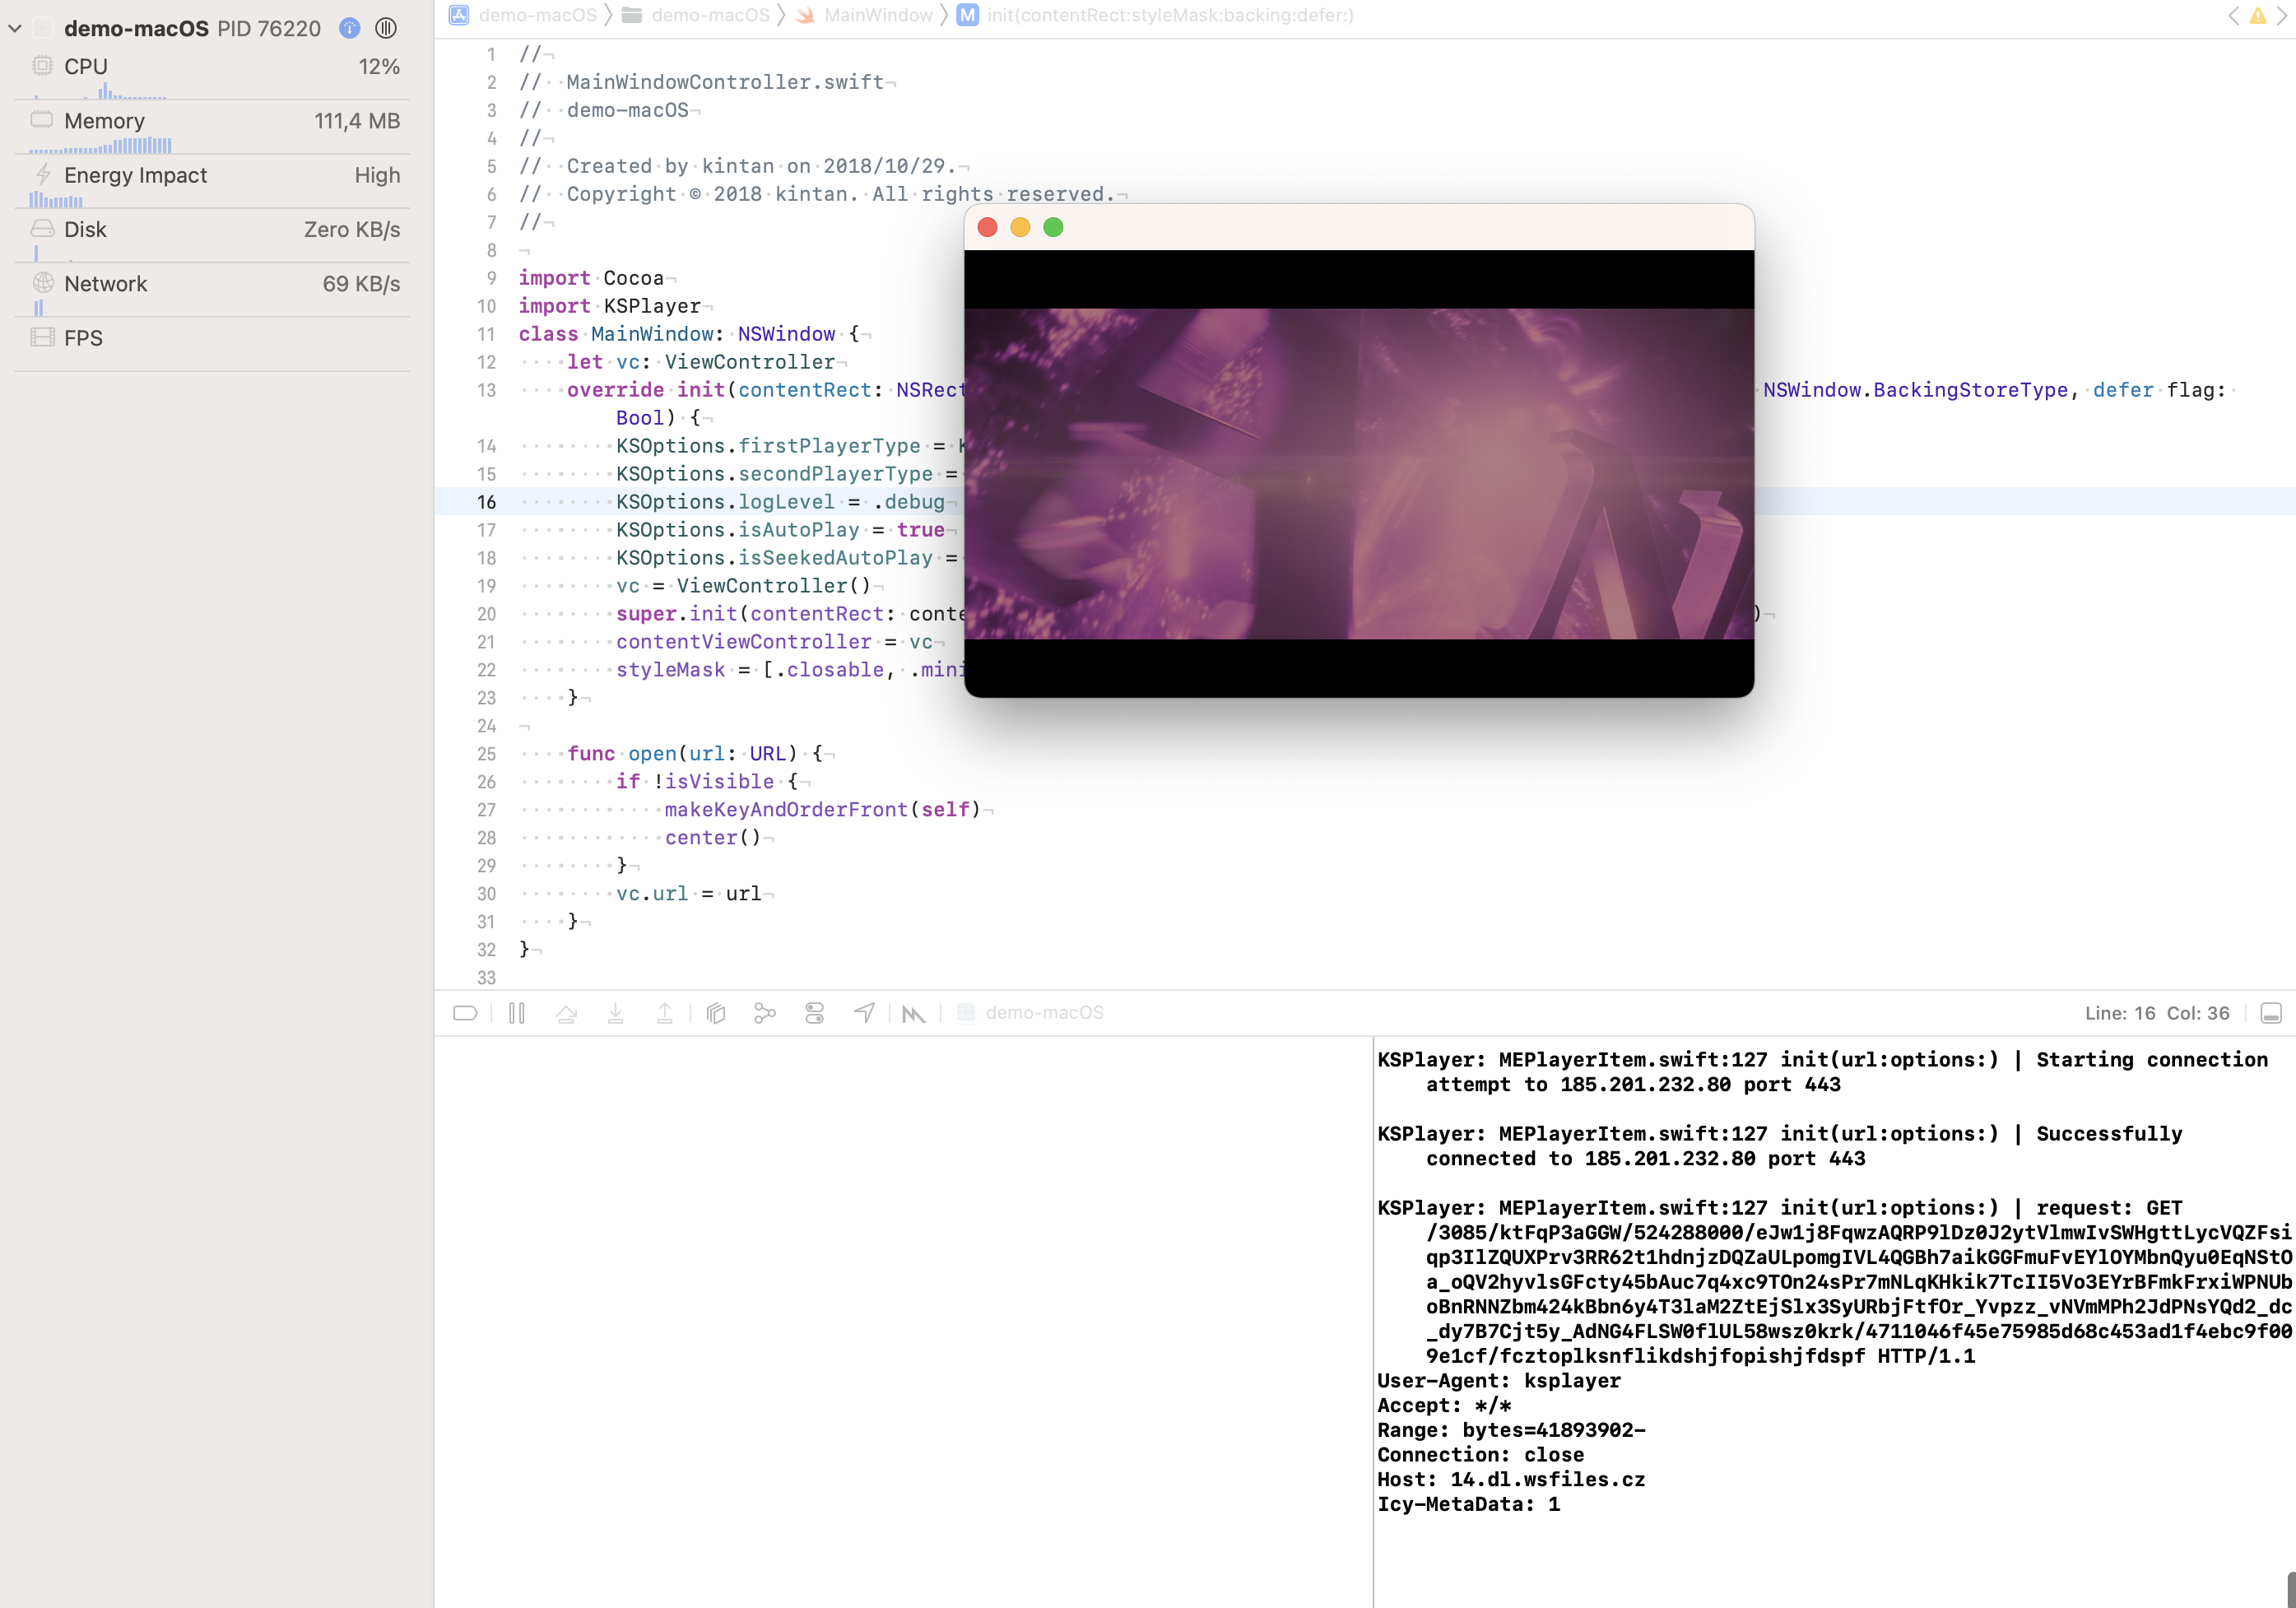Open the Simulate Location menu
2296x1608 pixels.
(x=864, y=1013)
